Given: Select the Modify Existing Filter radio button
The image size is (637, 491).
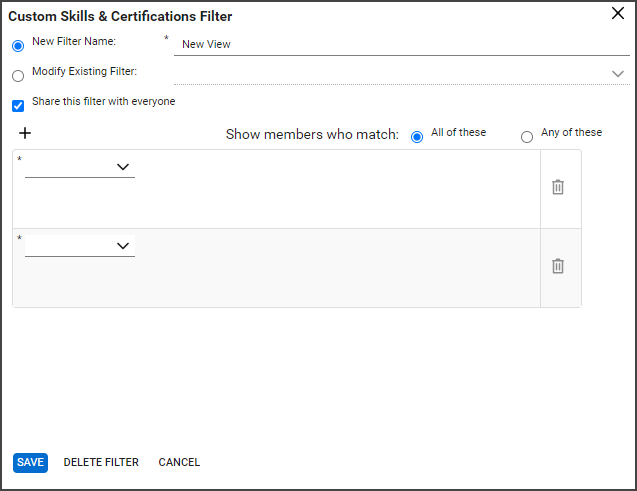Looking at the screenshot, I should [18, 76].
